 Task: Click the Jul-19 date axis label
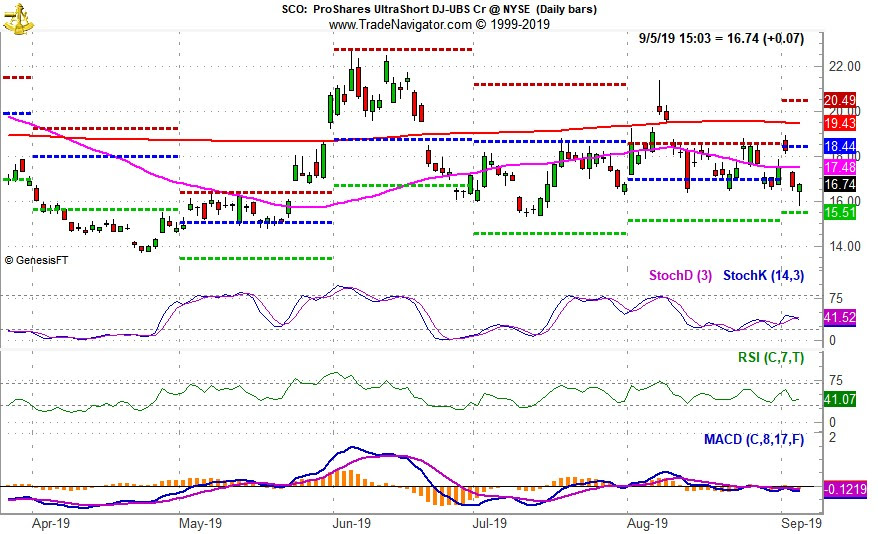(490, 523)
